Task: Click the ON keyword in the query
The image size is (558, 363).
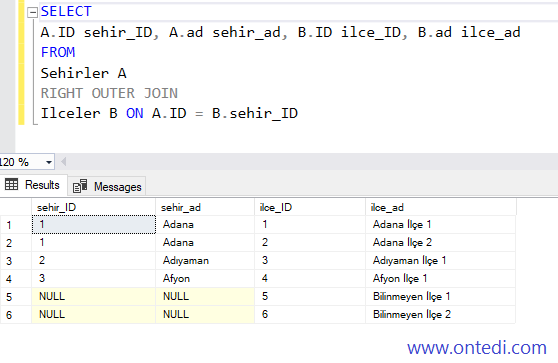Action: tap(135, 114)
